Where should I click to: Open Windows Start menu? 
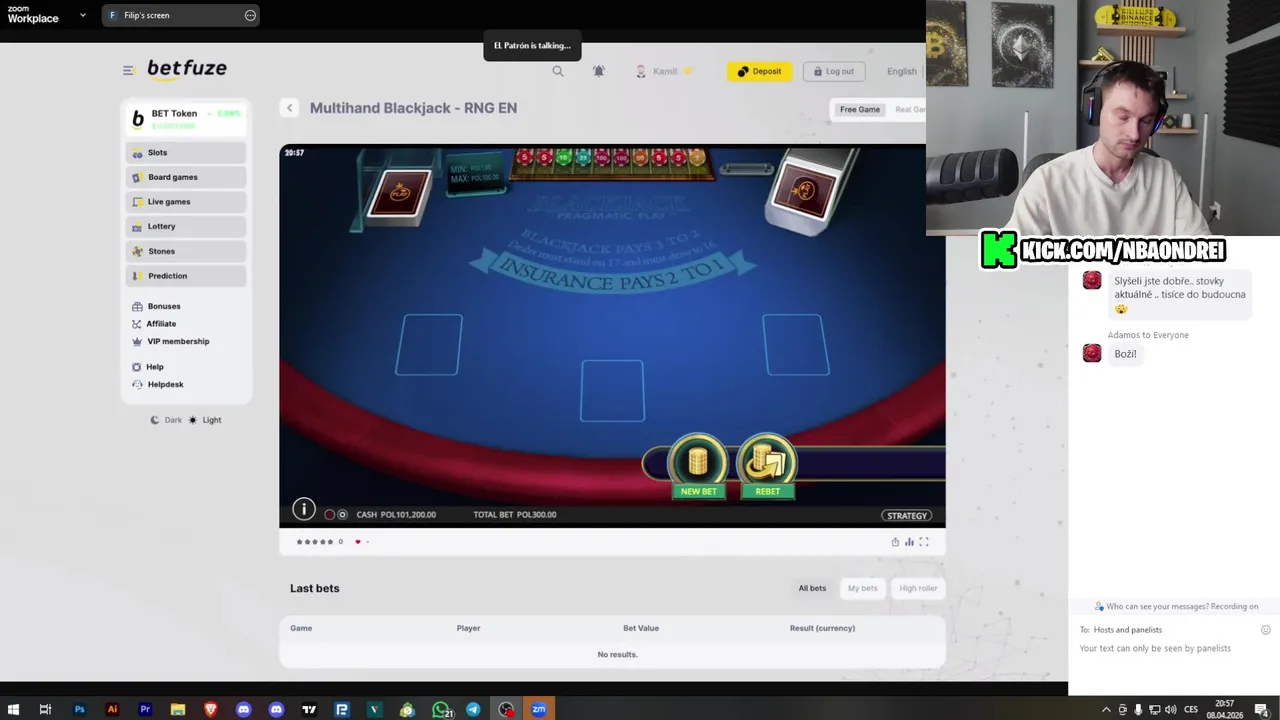[14, 710]
